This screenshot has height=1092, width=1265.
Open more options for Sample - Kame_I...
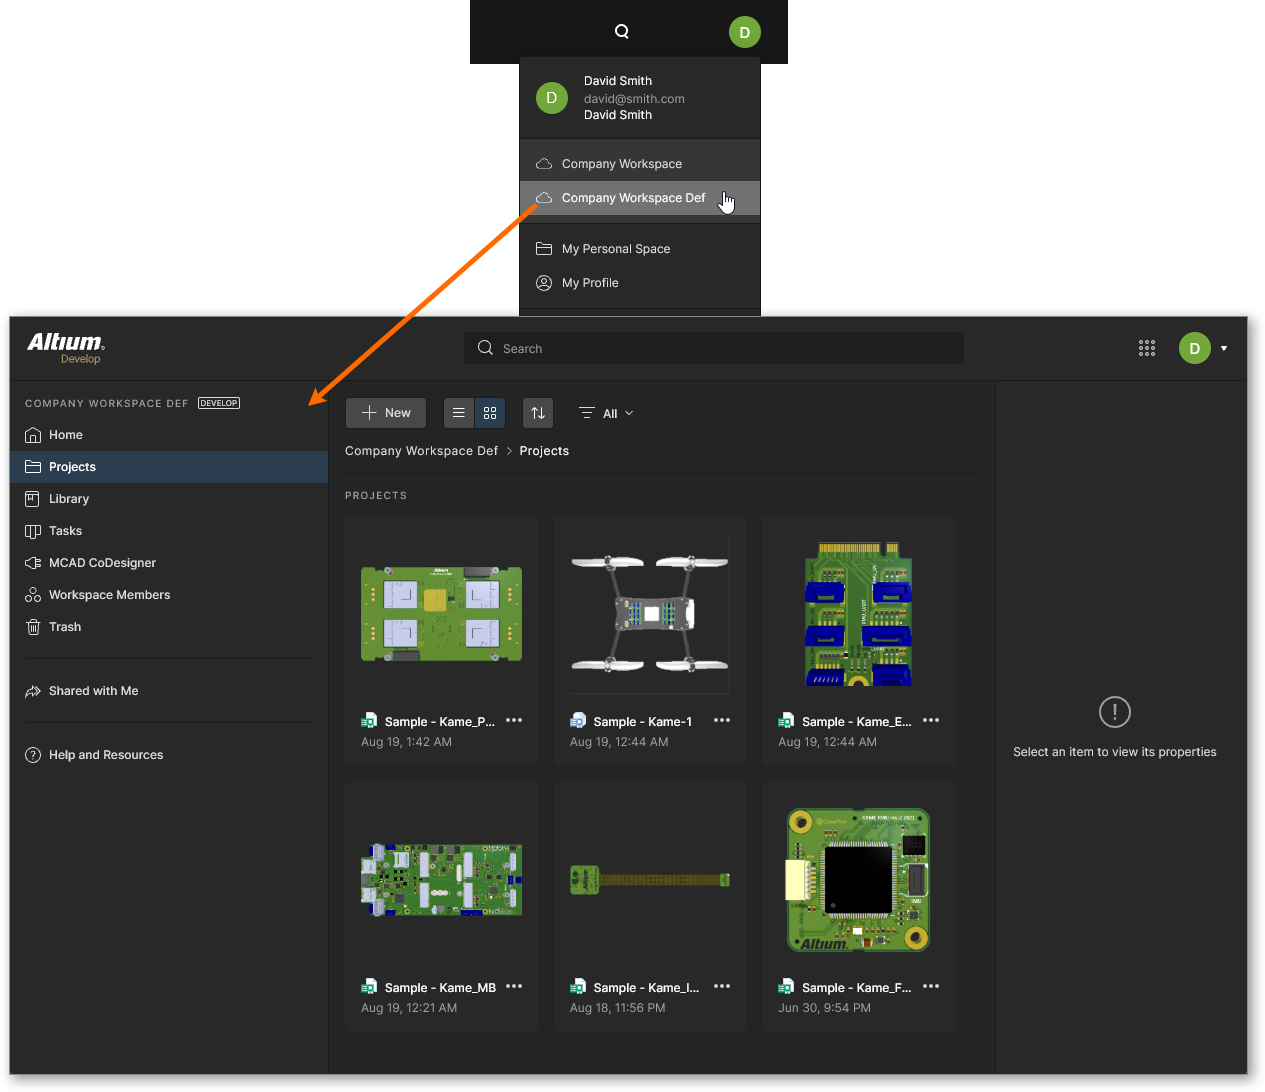coord(722,986)
